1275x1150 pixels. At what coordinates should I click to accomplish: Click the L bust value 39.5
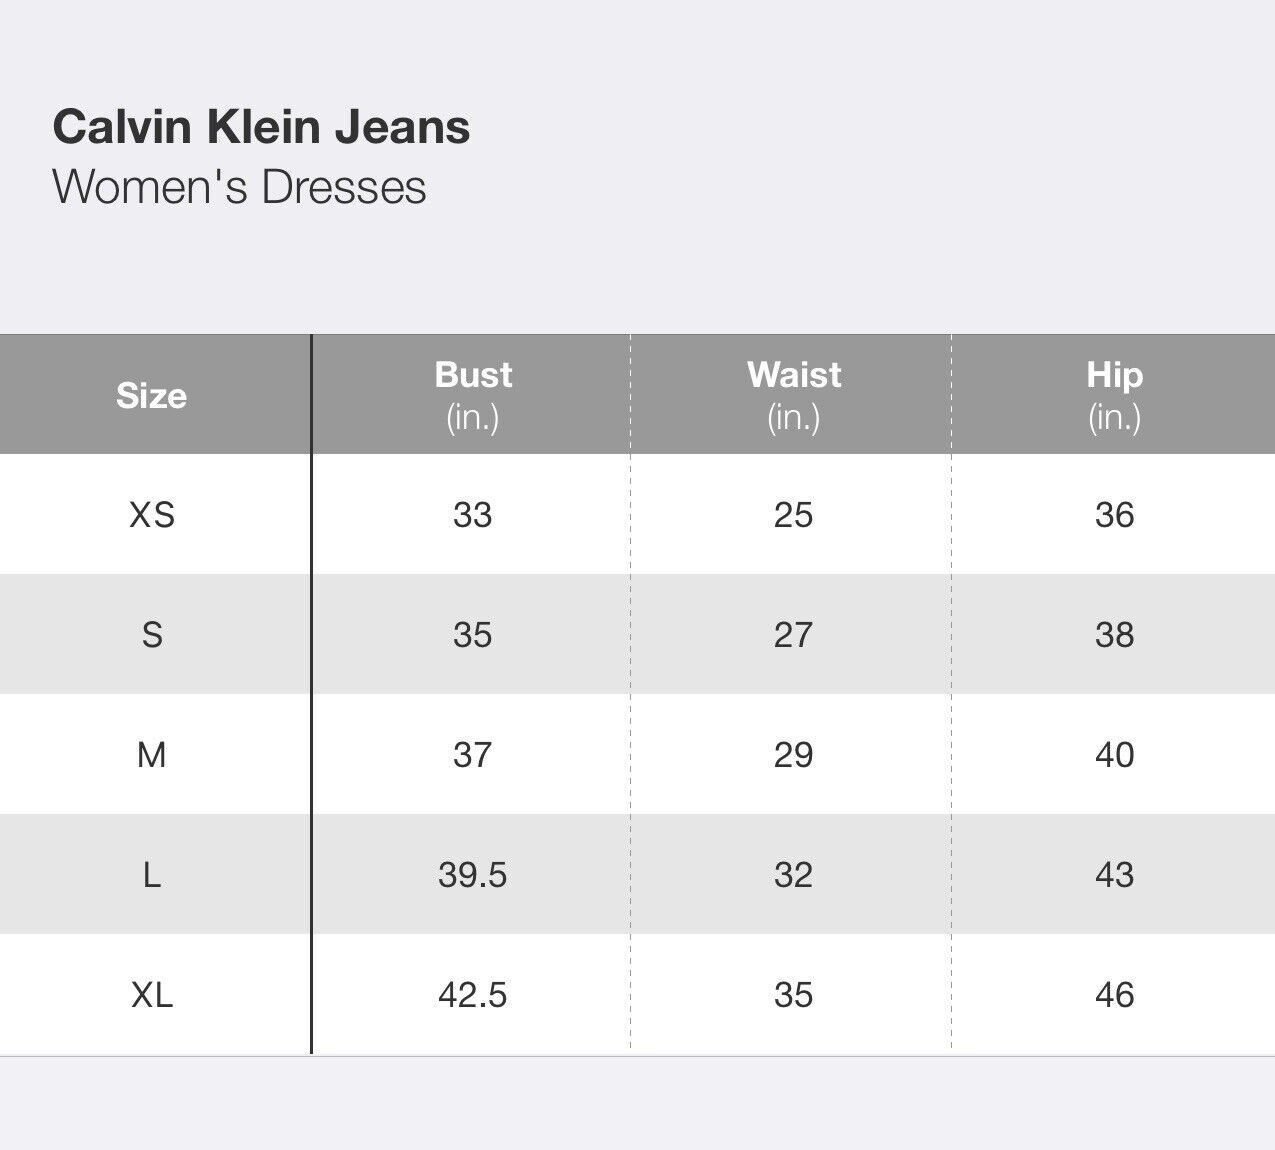click(x=473, y=875)
